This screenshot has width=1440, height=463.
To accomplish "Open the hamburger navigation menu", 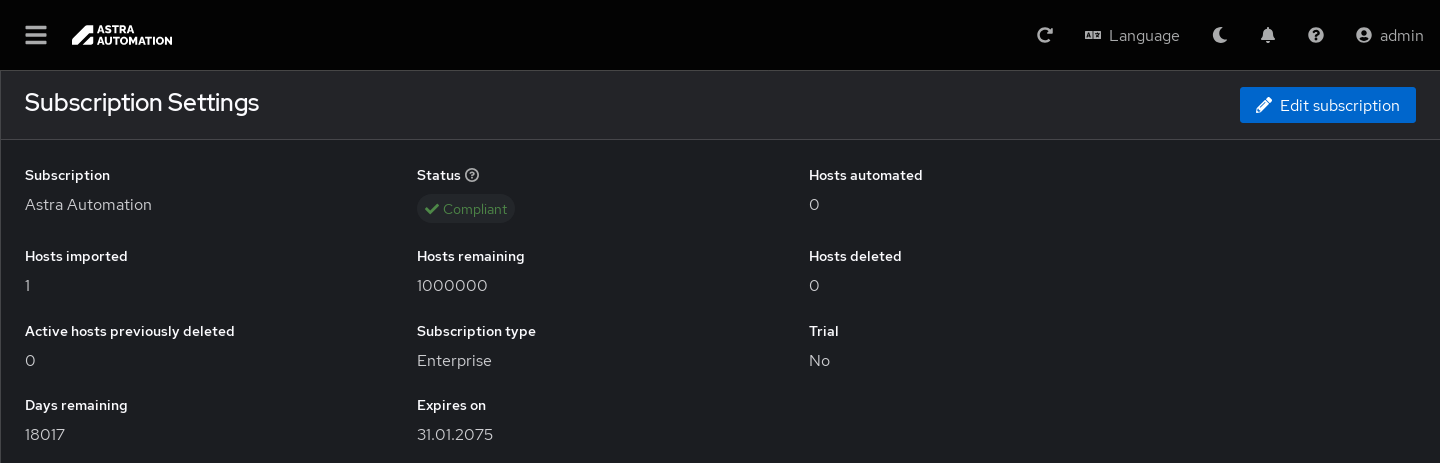I will (36, 35).
